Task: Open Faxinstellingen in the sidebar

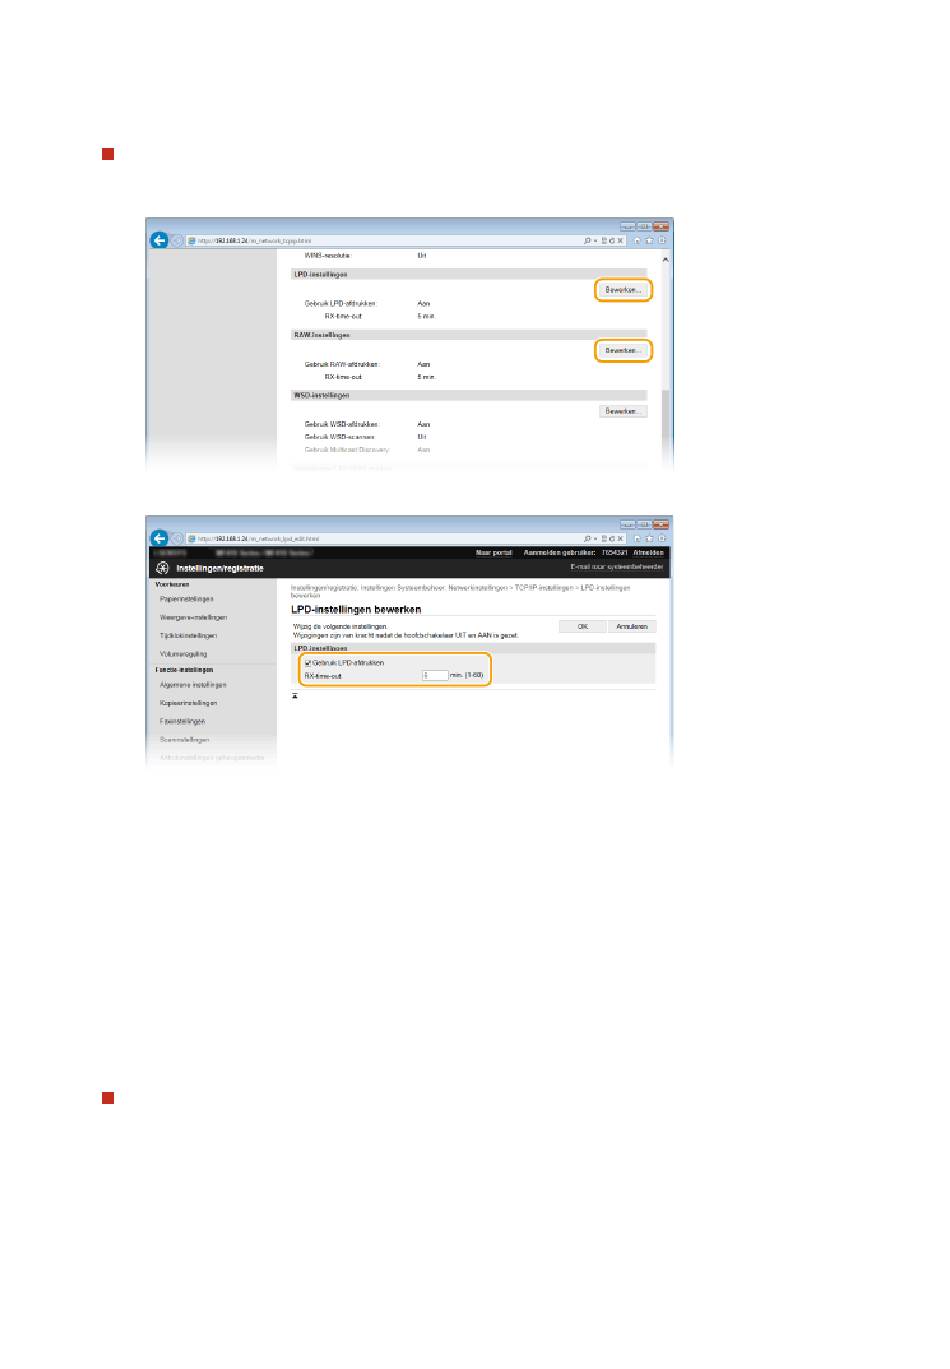Action: 182,721
